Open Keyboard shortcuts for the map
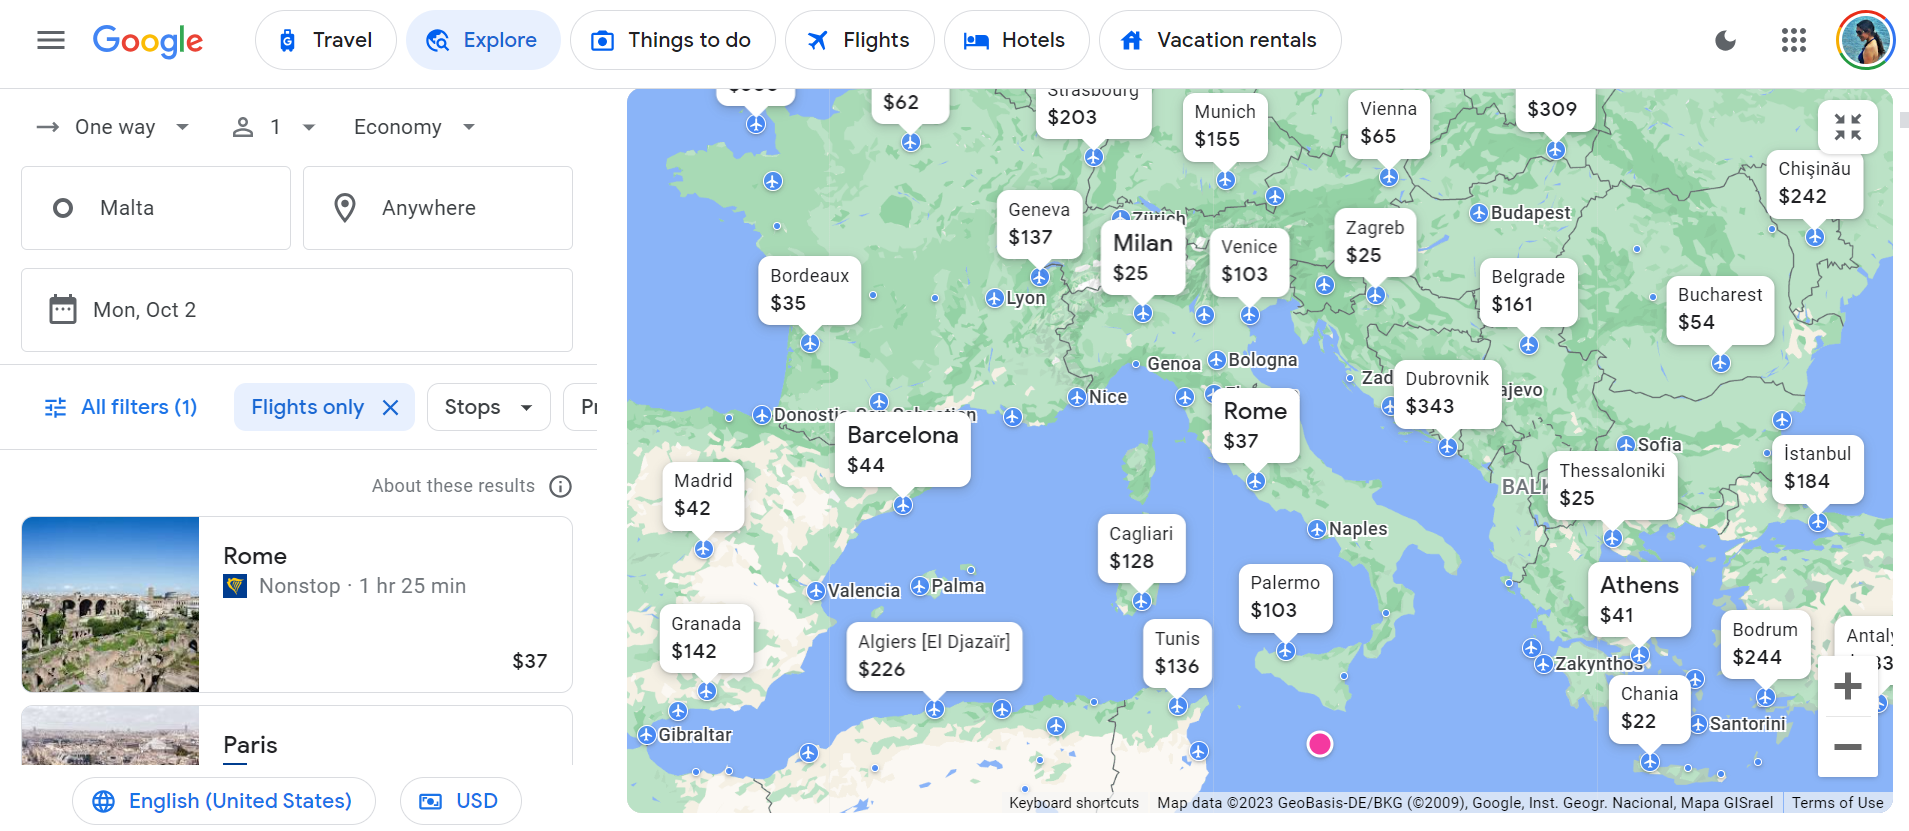Image resolution: width=1909 pixels, height=831 pixels. [1074, 803]
